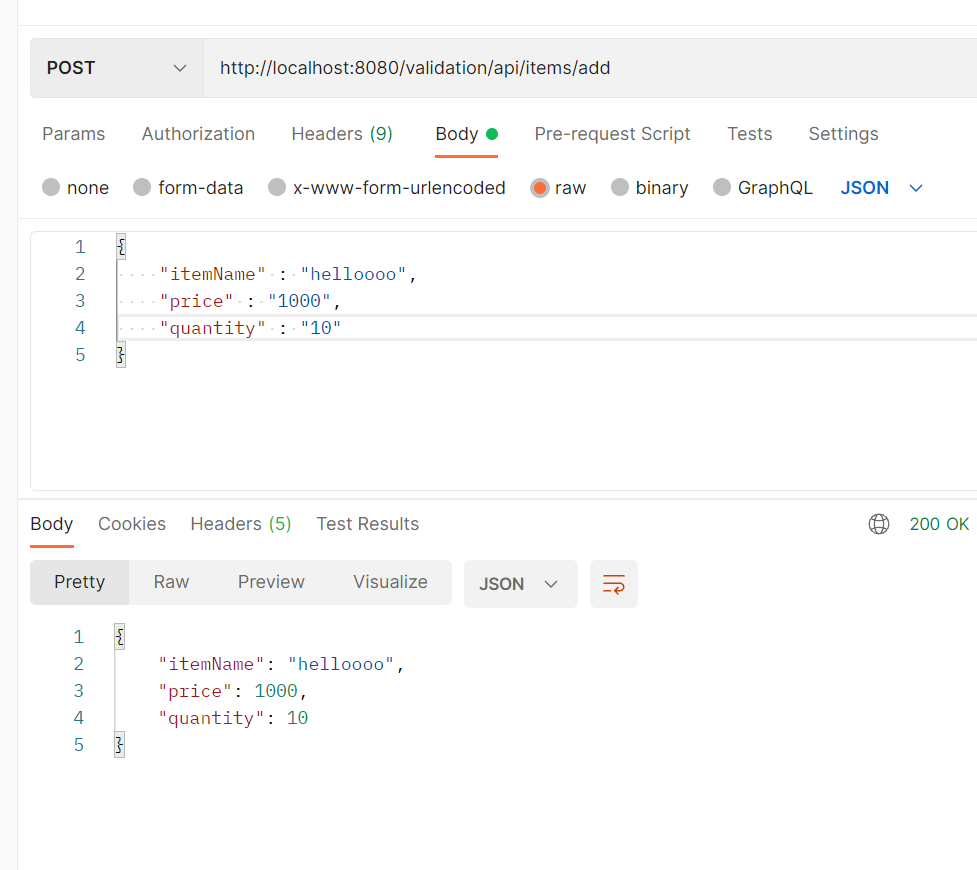Click the response Body tab

coord(52,524)
